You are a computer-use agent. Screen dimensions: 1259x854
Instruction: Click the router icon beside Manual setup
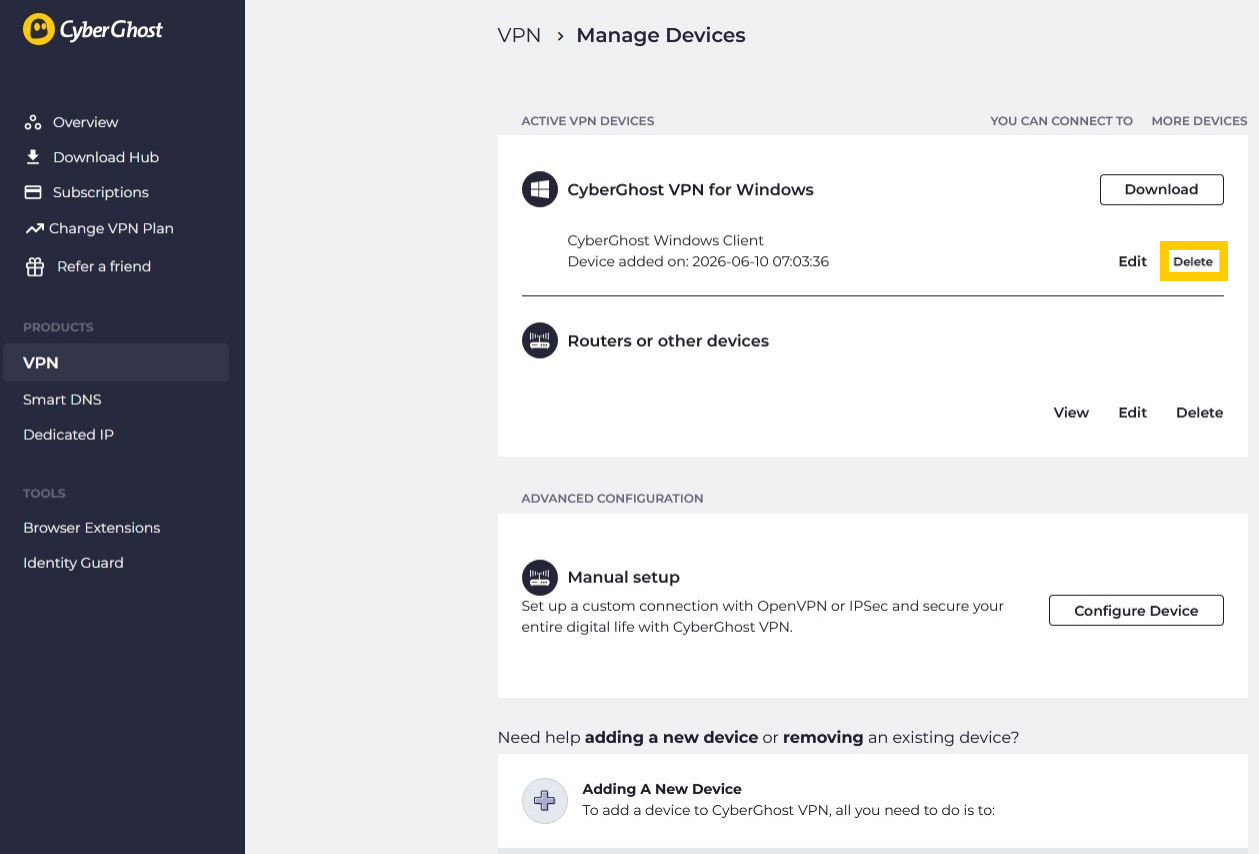pyautogui.click(x=540, y=577)
